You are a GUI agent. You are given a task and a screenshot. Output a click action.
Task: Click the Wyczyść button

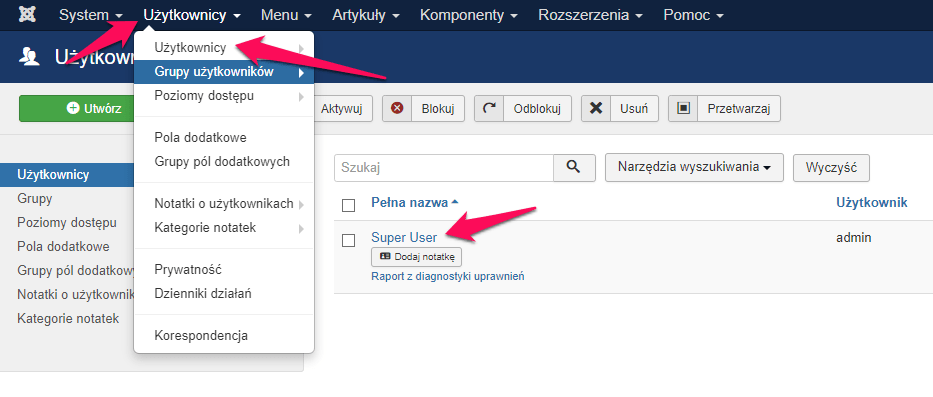831,167
